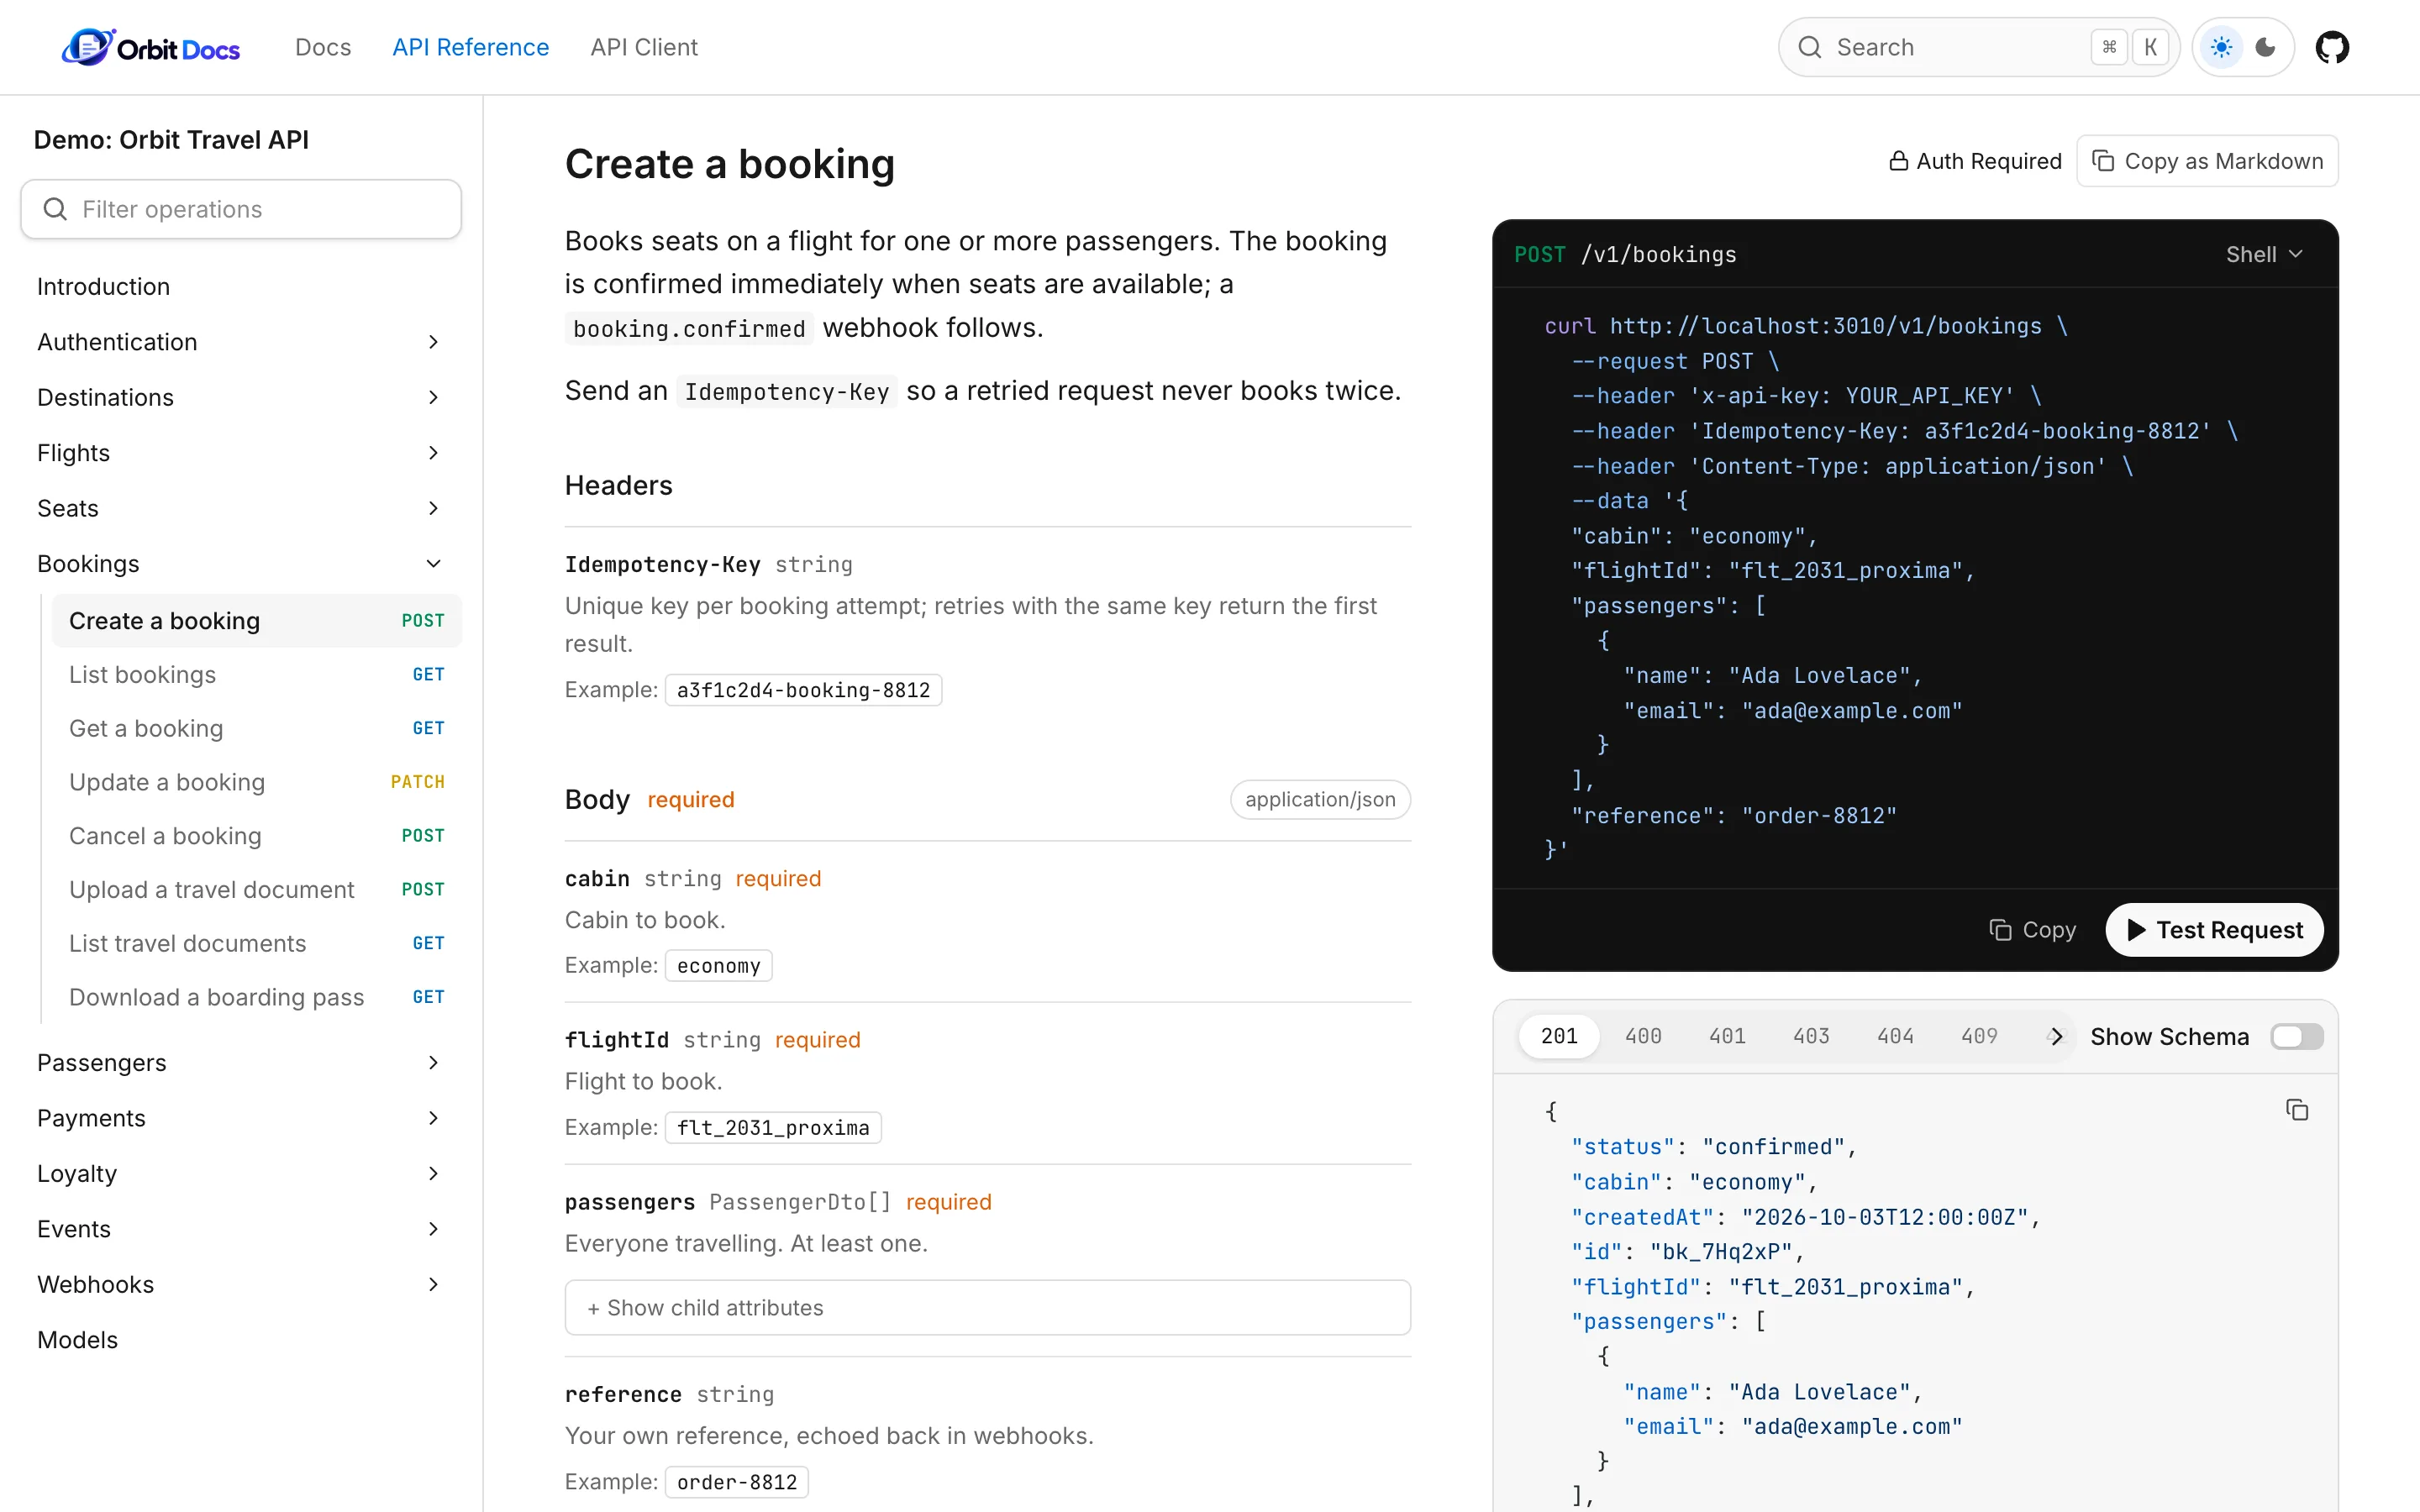Click the Test Request button

tap(2214, 930)
